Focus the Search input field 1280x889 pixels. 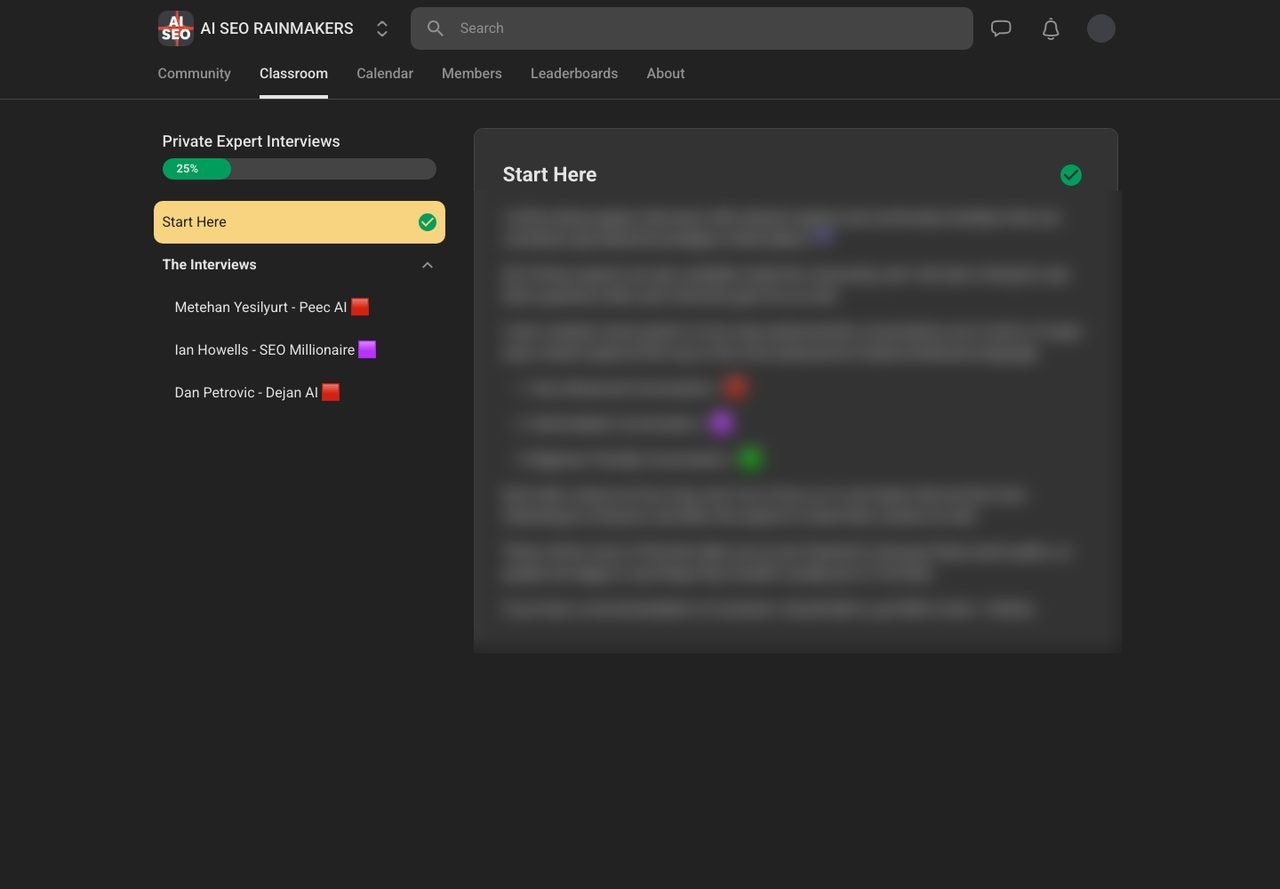692,28
